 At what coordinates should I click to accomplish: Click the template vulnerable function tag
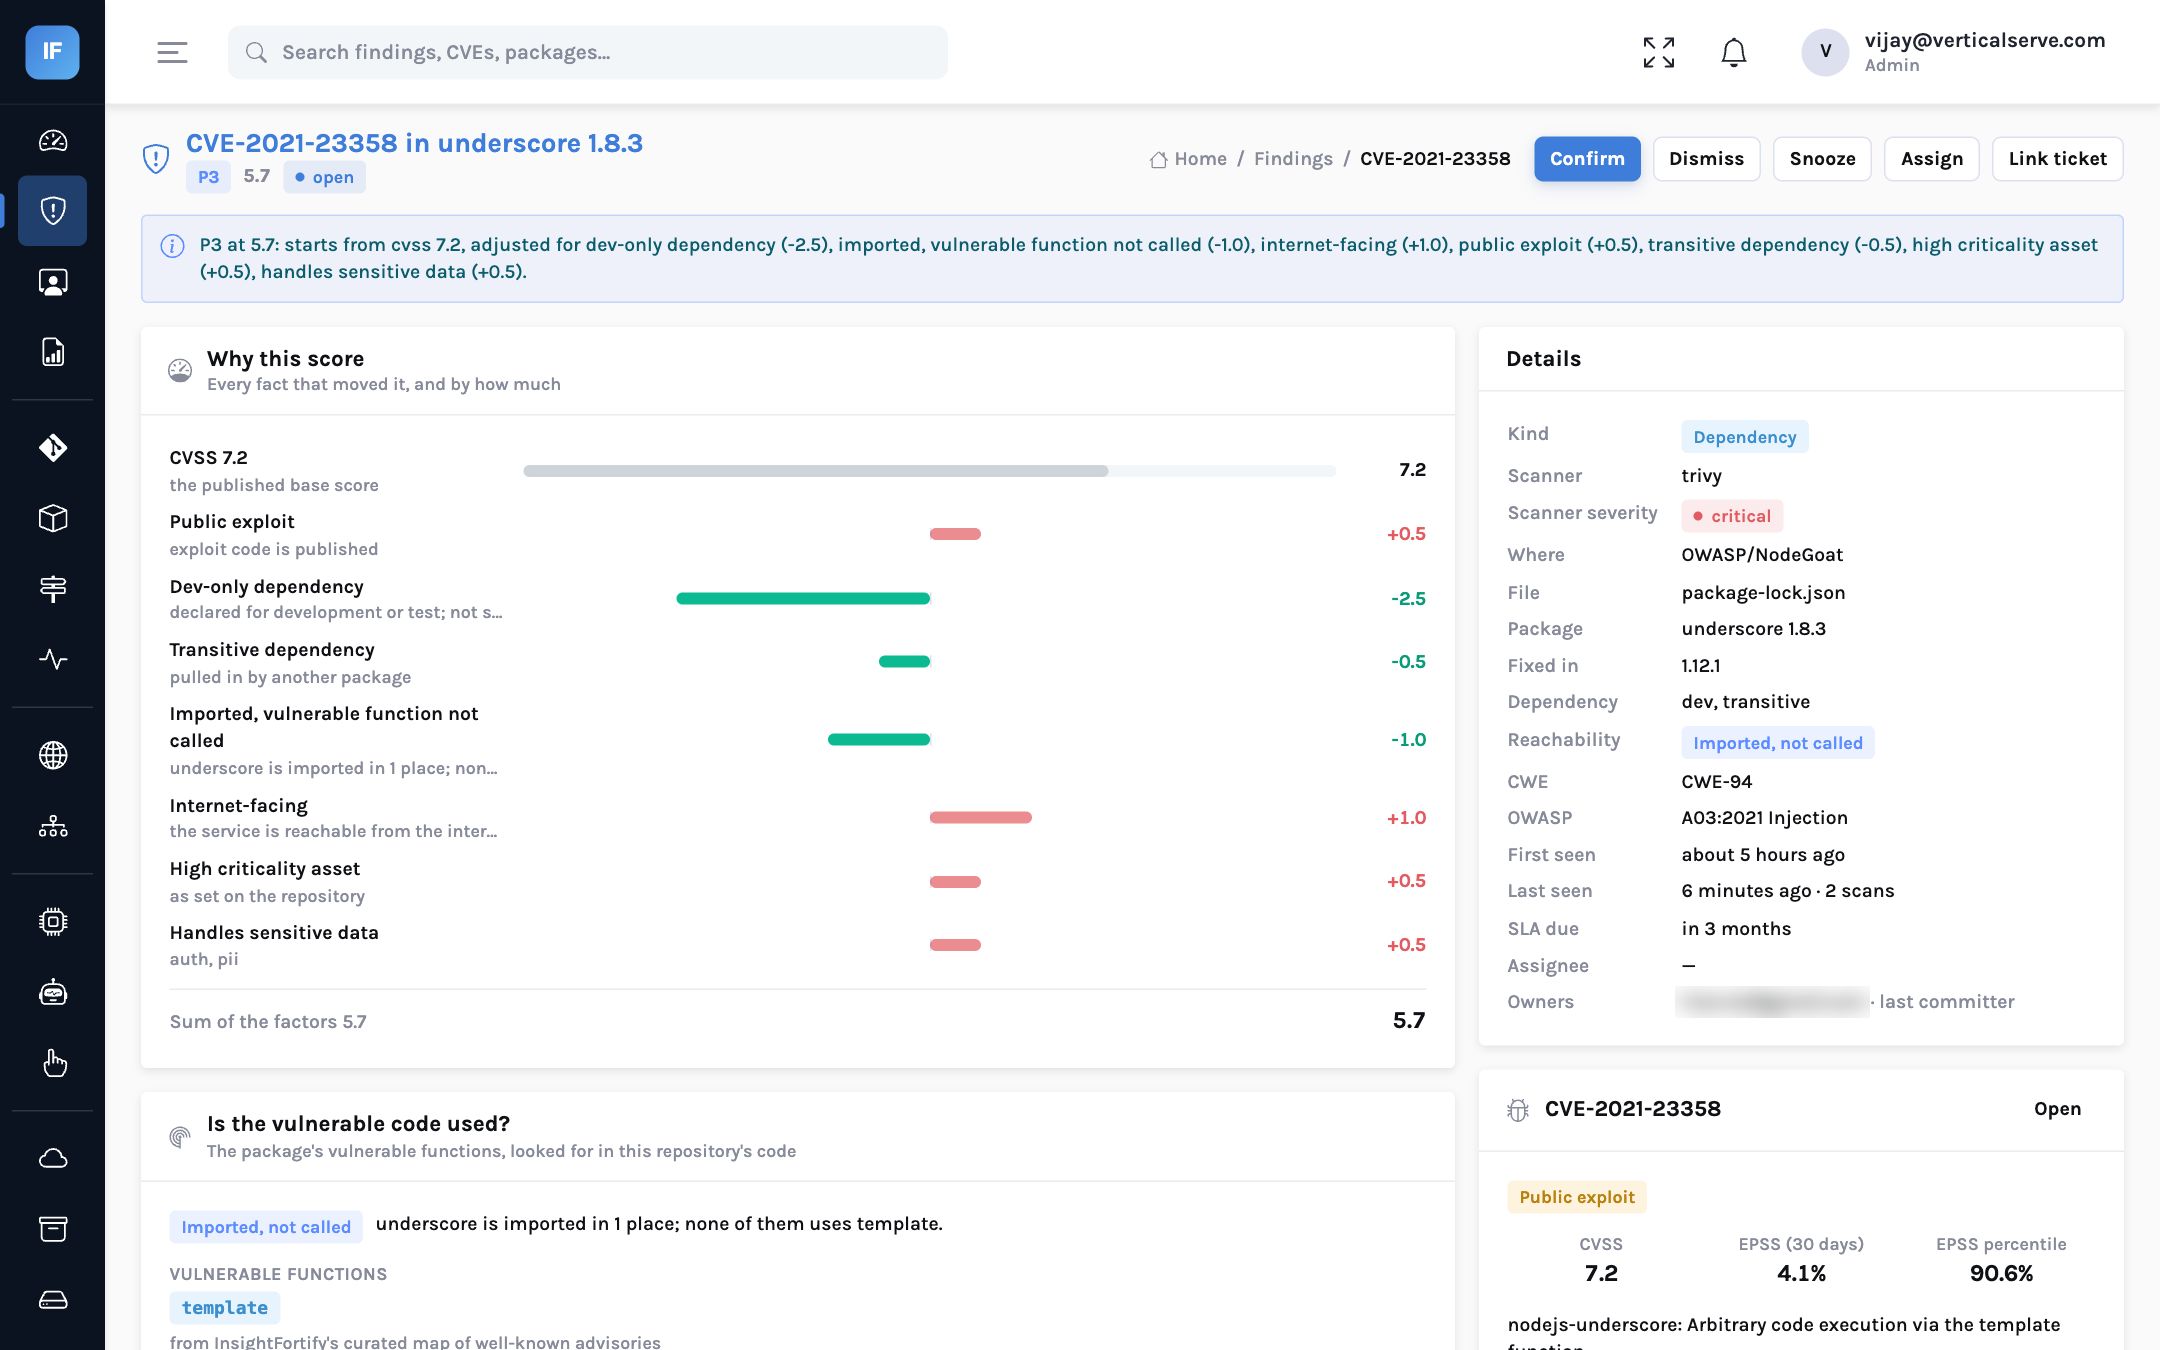(224, 1307)
